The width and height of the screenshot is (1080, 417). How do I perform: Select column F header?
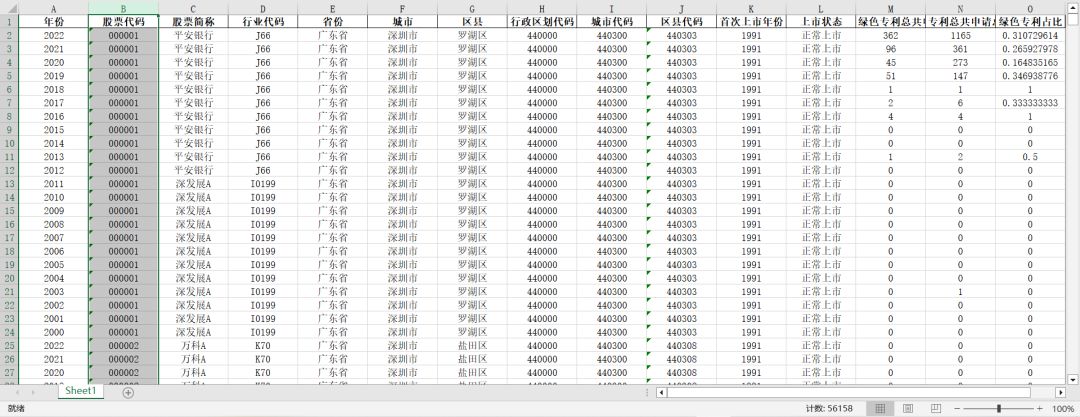[x=402, y=9]
